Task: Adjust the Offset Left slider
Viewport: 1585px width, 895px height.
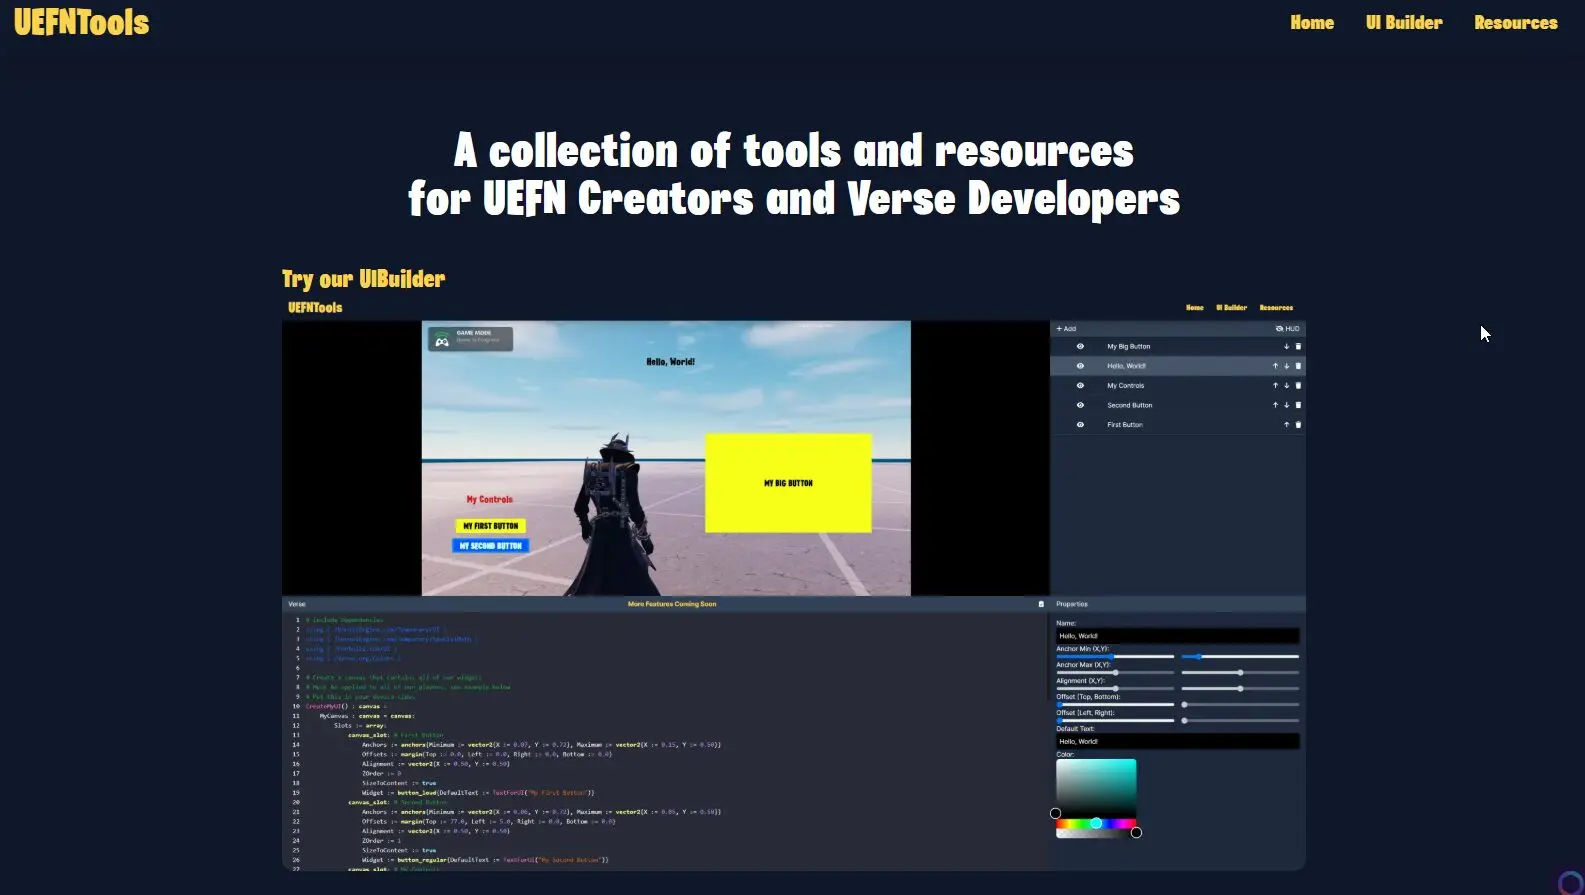Action: point(1115,721)
